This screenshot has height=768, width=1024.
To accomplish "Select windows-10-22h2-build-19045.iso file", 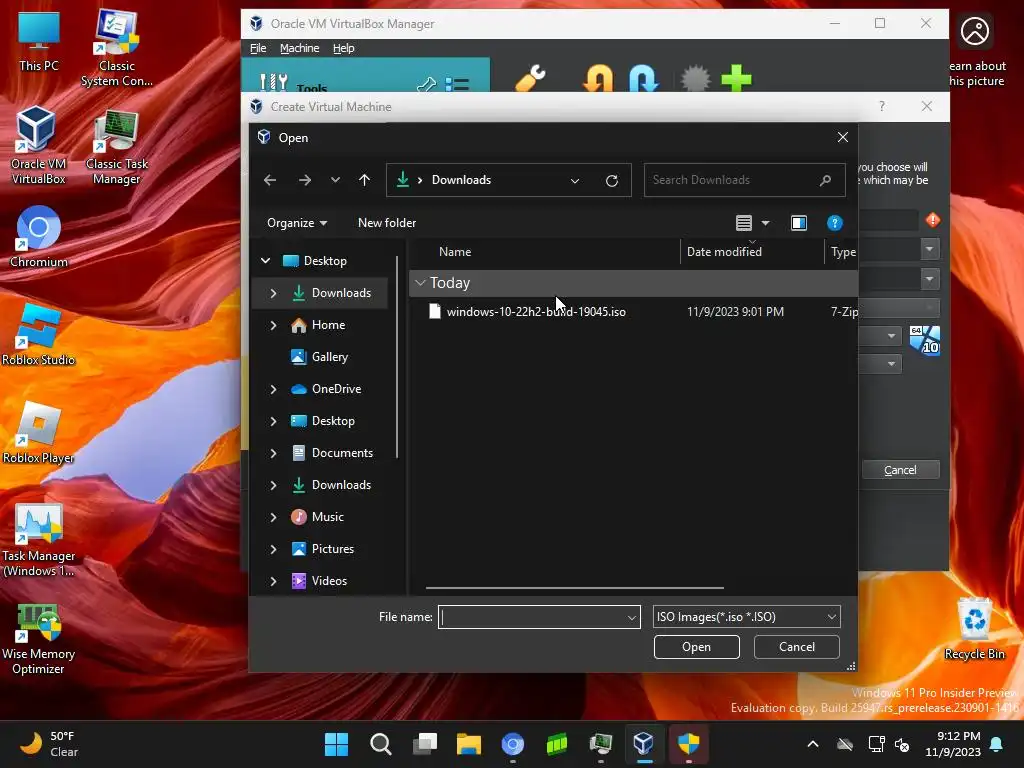I will [x=536, y=312].
